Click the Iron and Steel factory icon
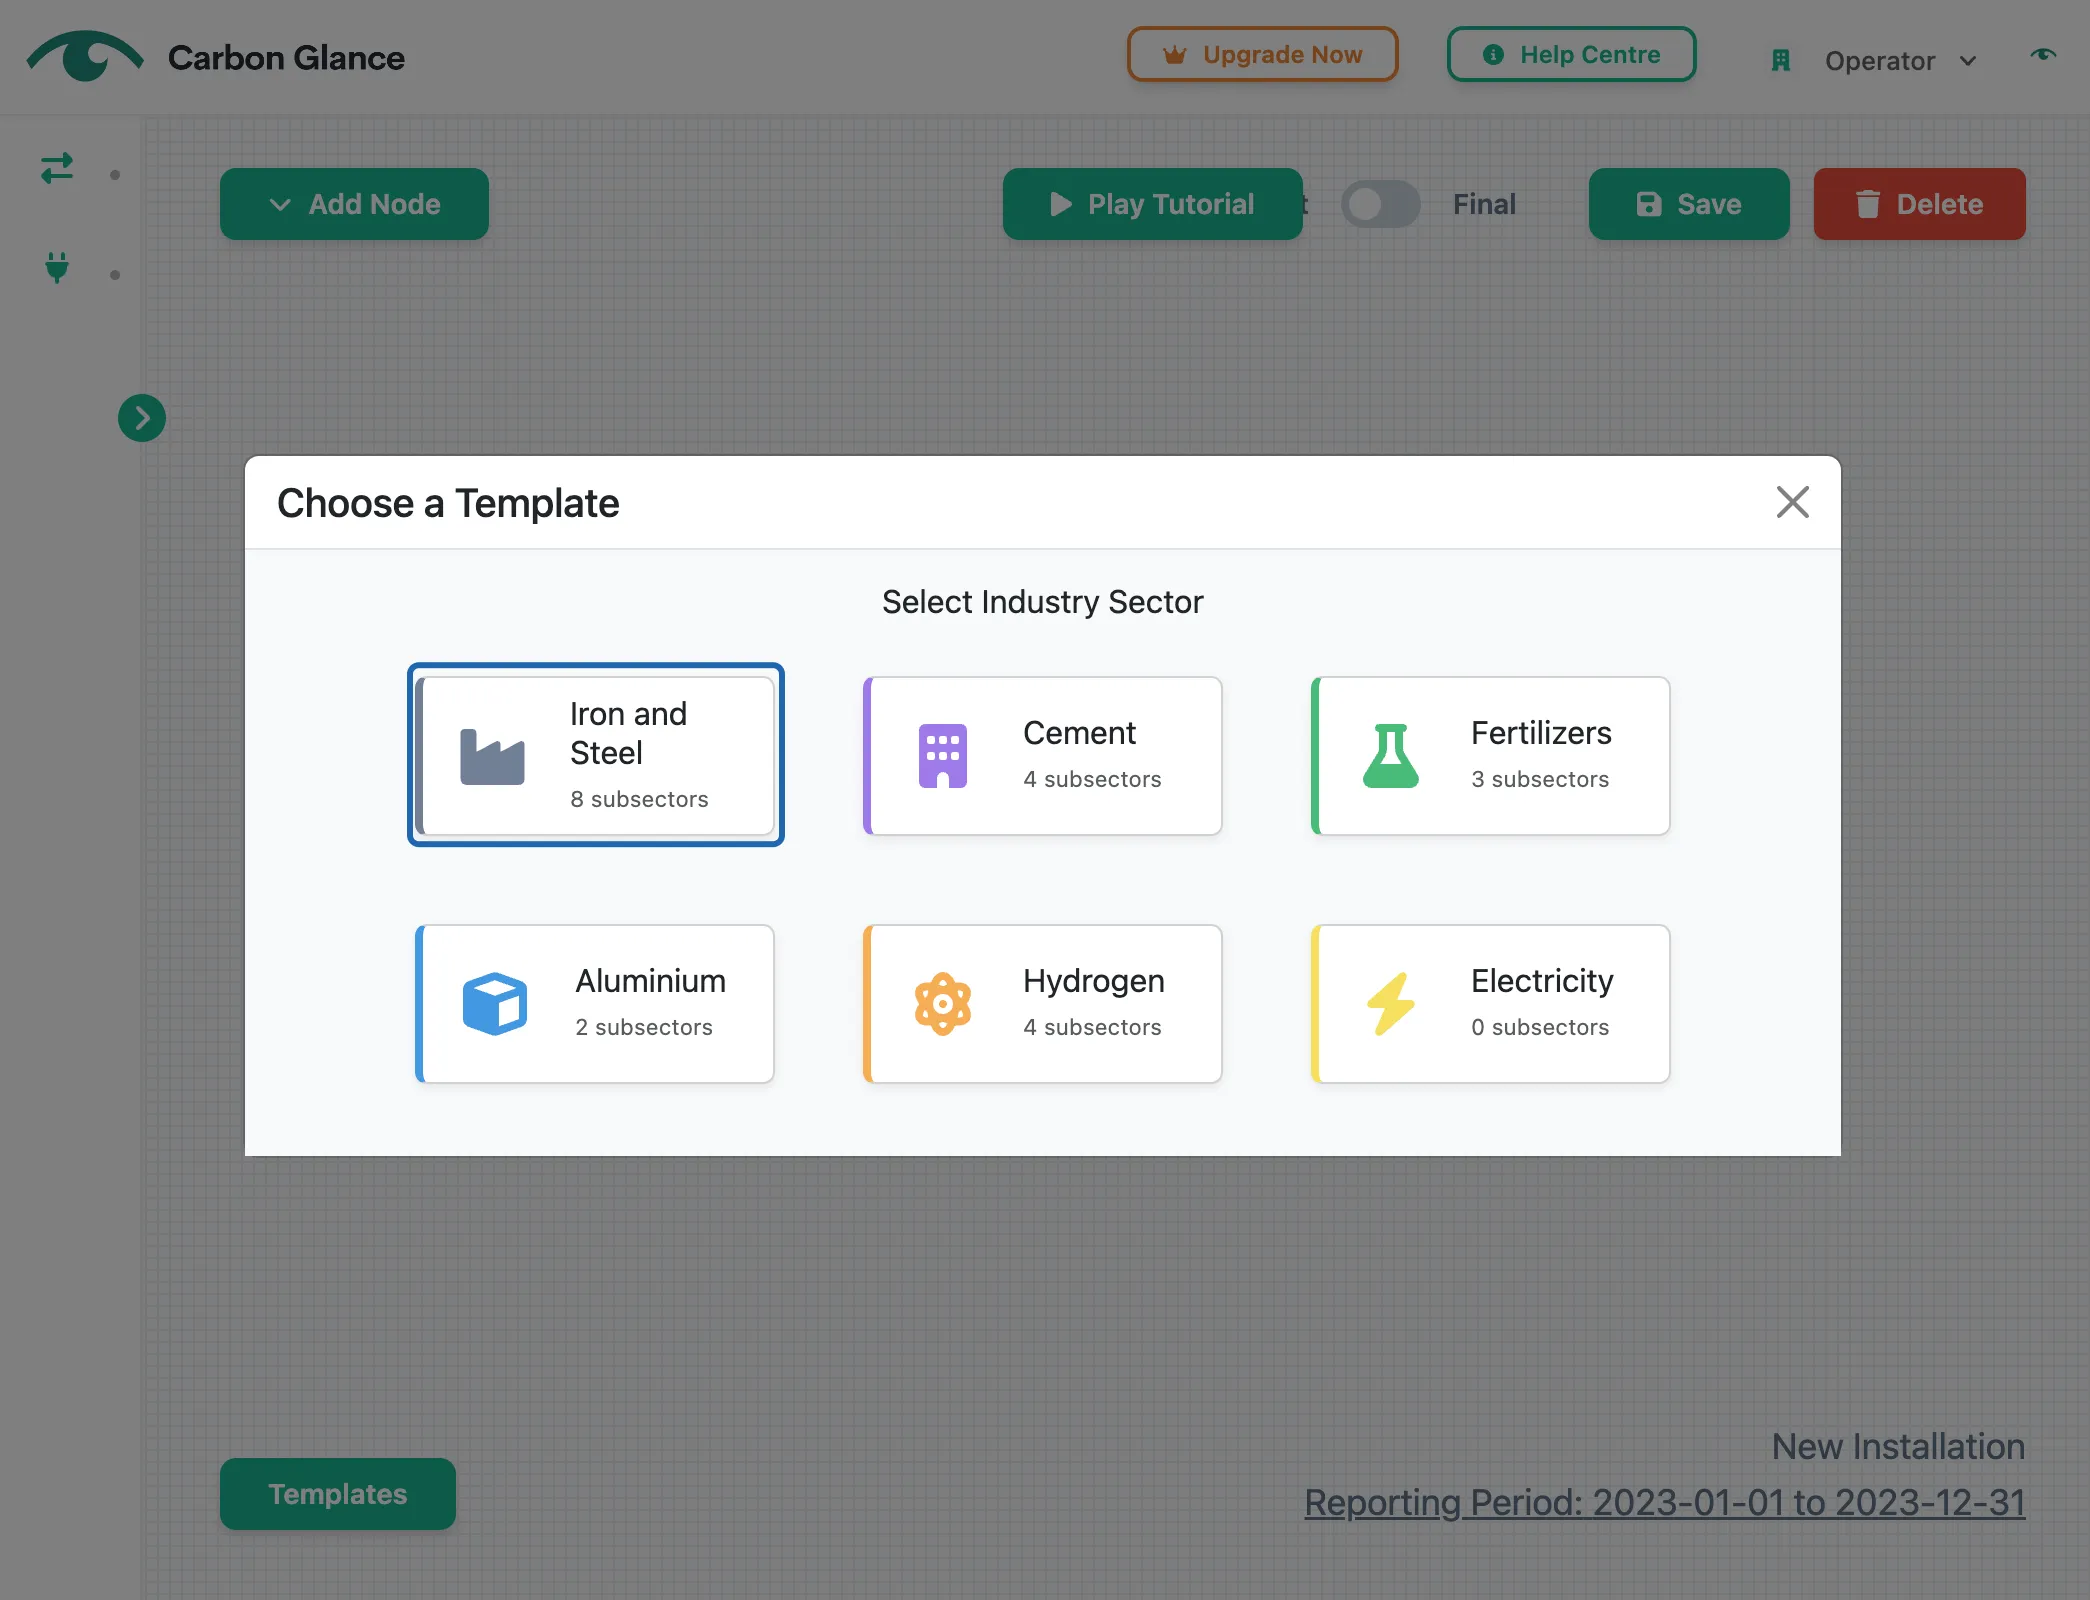 coord(492,757)
